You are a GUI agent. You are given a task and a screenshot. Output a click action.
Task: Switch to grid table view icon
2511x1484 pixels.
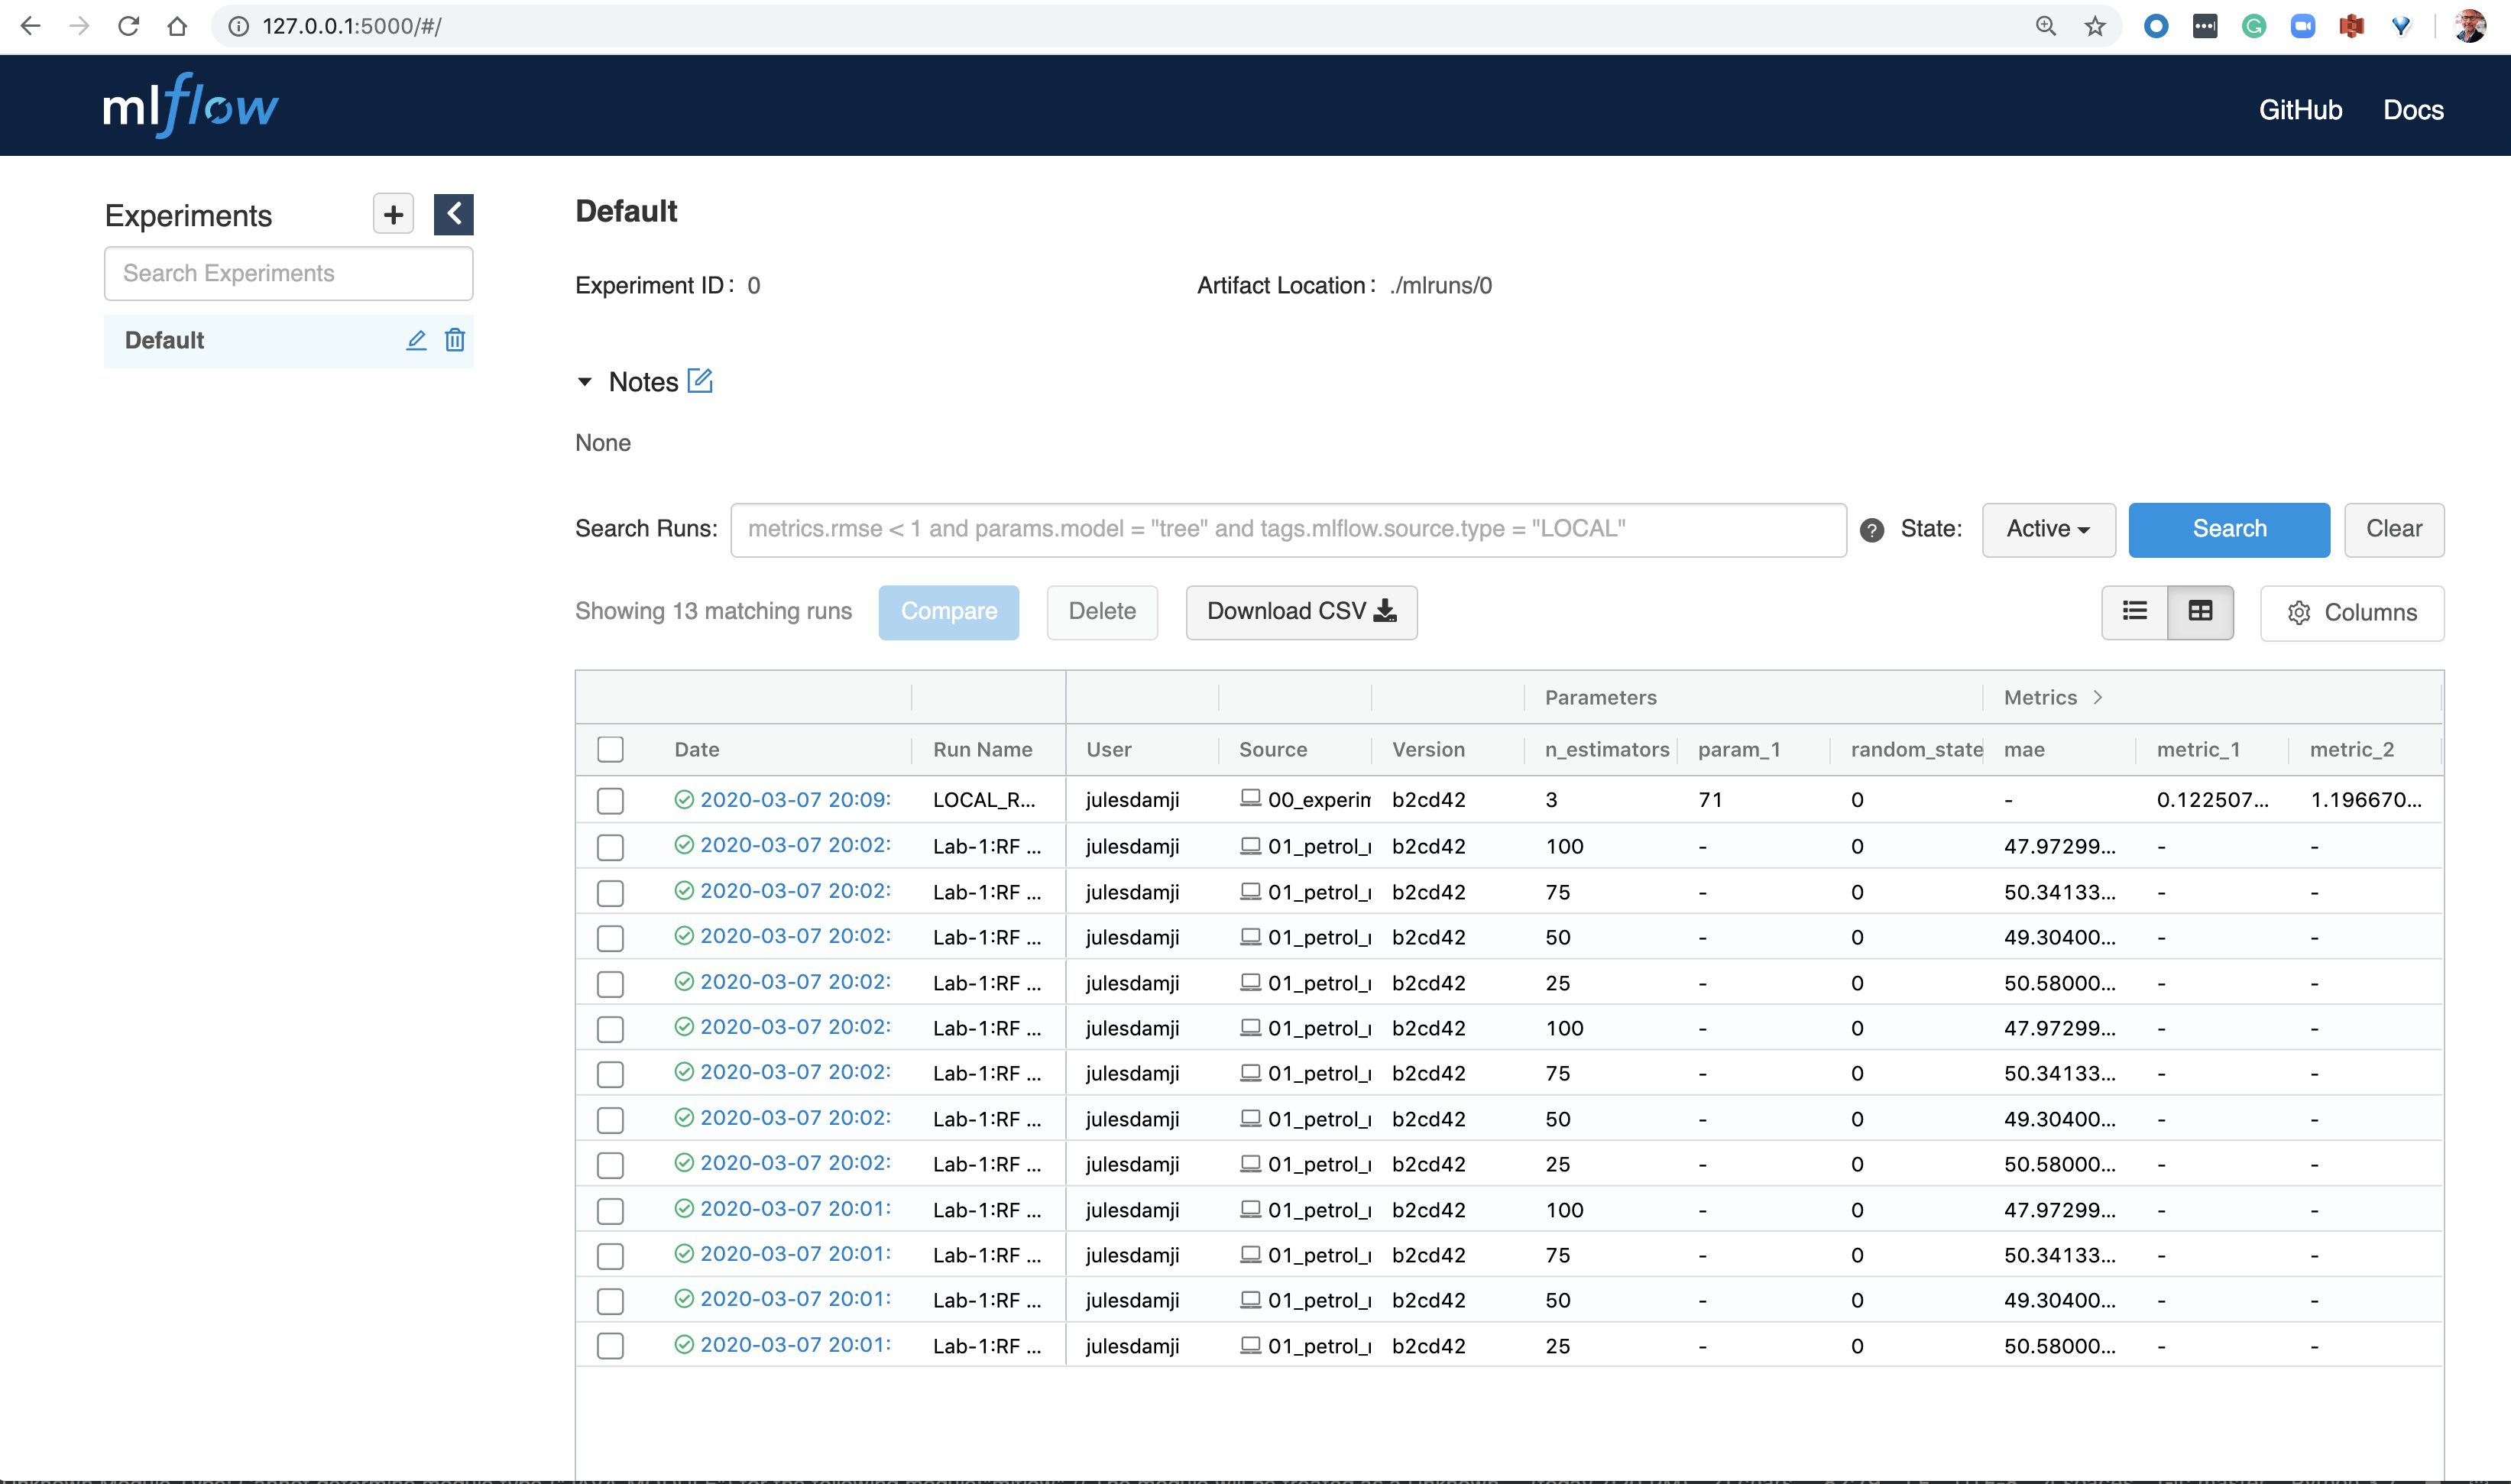(2200, 611)
